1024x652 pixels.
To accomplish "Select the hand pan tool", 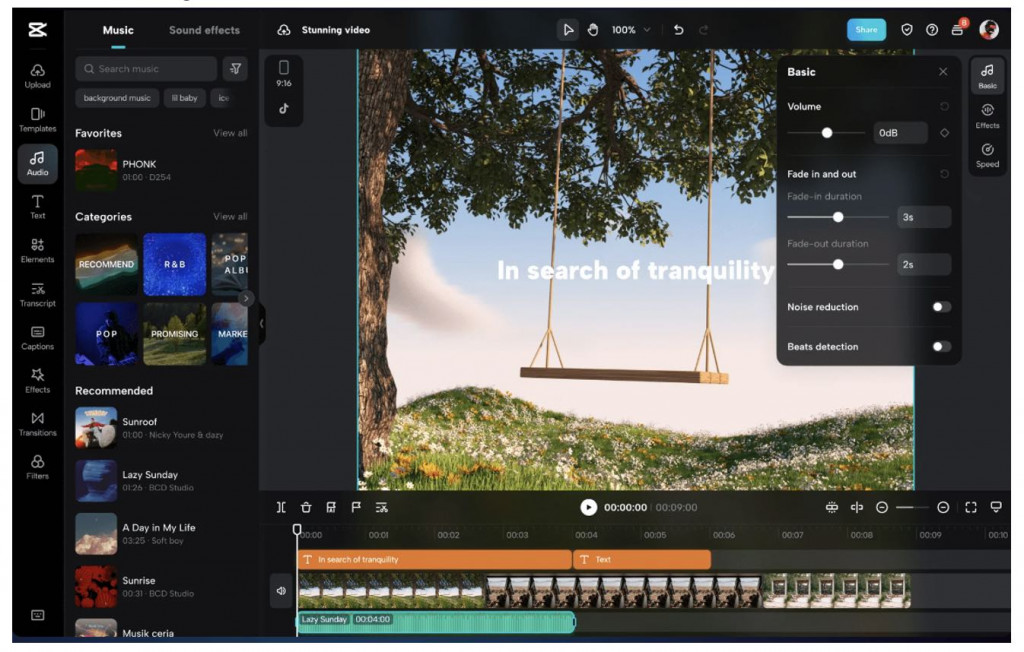I will pyautogui.click(x=593, y=30).
